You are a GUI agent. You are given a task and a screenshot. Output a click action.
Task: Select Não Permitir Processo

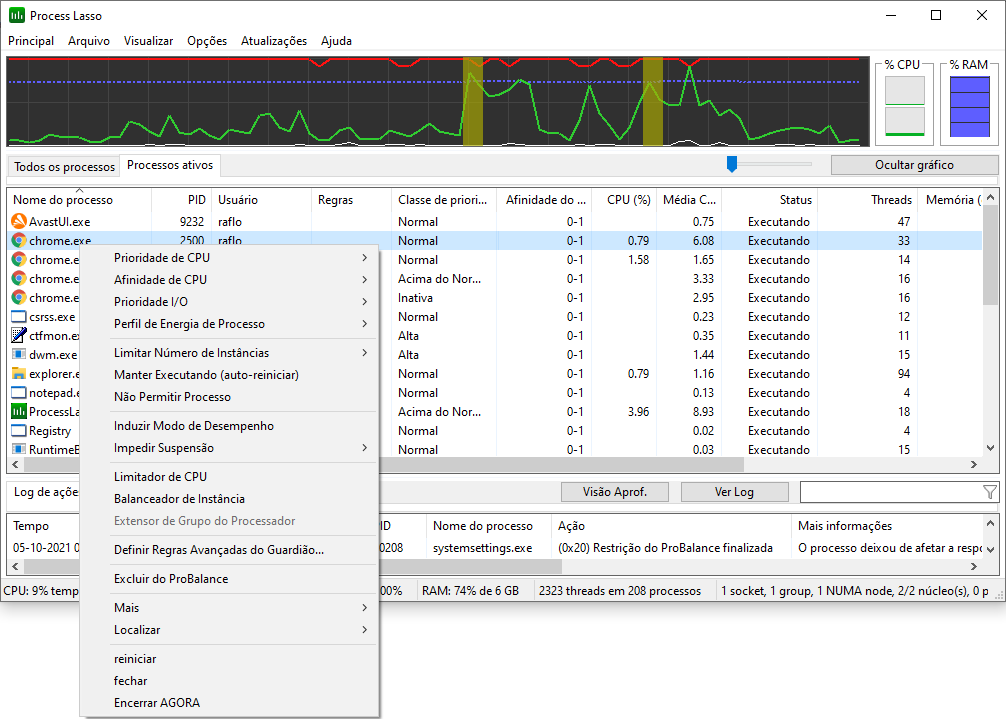(x=173, y=397)
